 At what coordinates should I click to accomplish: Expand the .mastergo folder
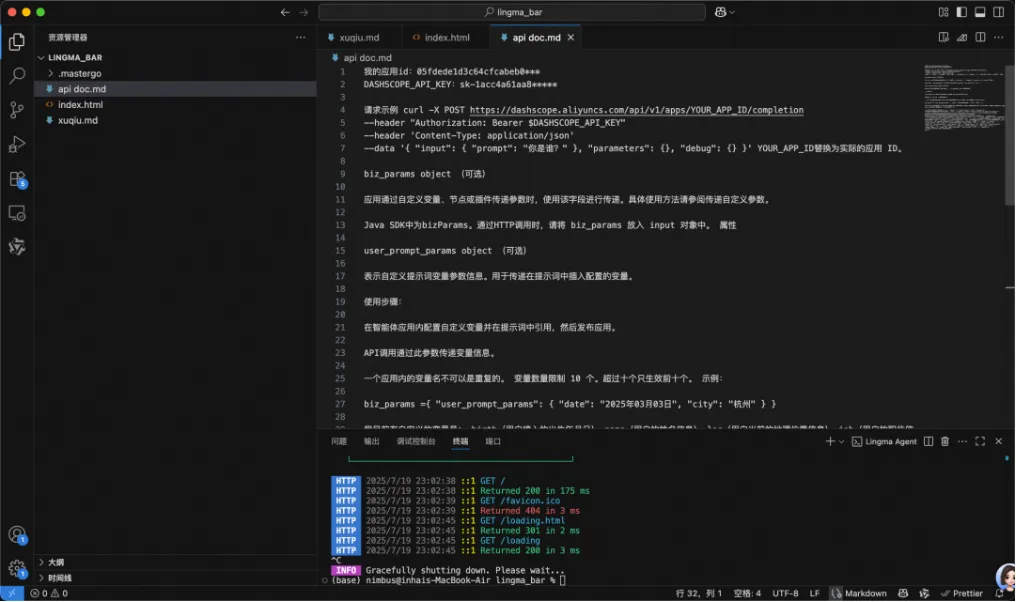pyautogui.click(x=175, y=73)
